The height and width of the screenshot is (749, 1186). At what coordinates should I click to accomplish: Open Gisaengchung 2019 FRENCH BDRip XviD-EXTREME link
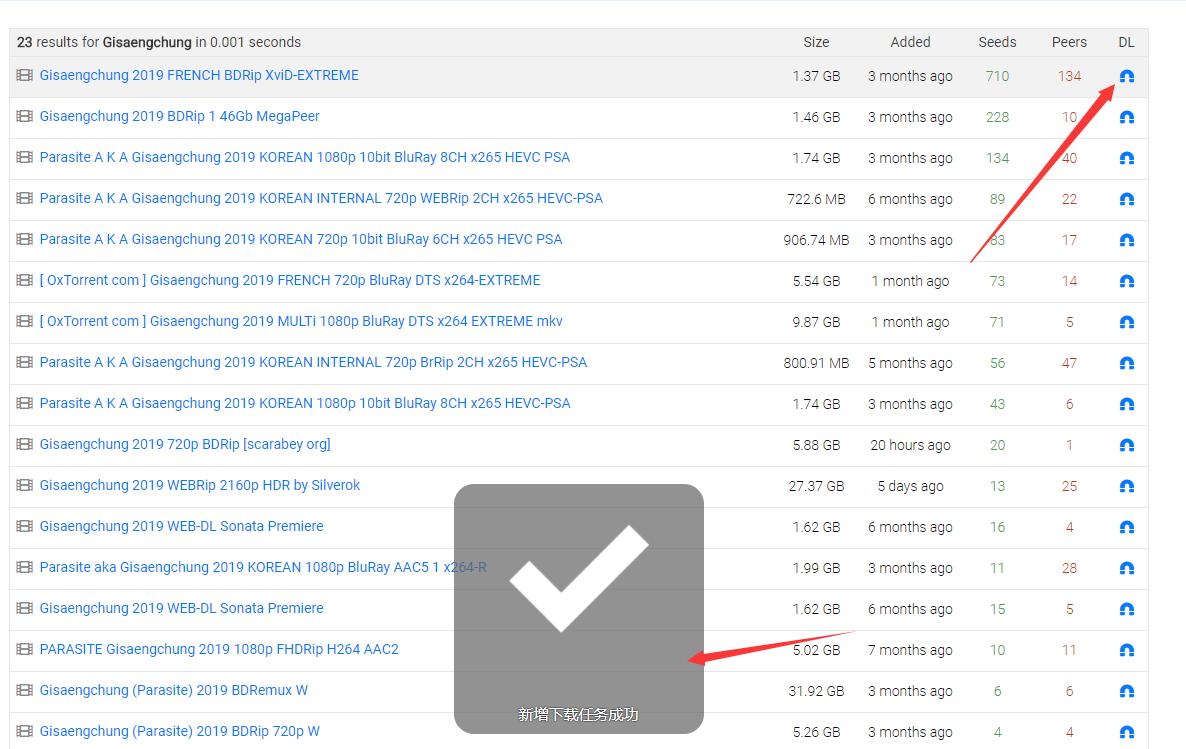coord(199,75)
